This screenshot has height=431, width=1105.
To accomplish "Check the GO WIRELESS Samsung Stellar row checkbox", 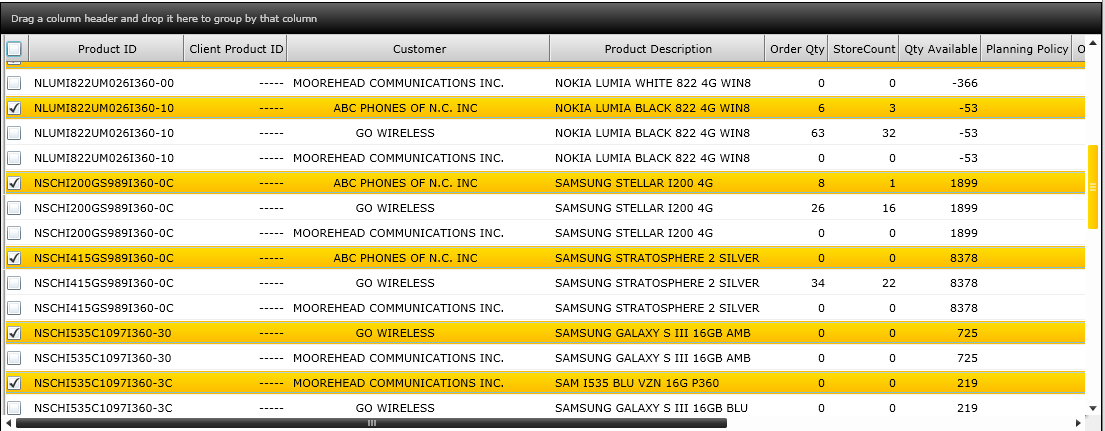I will 14,208.
